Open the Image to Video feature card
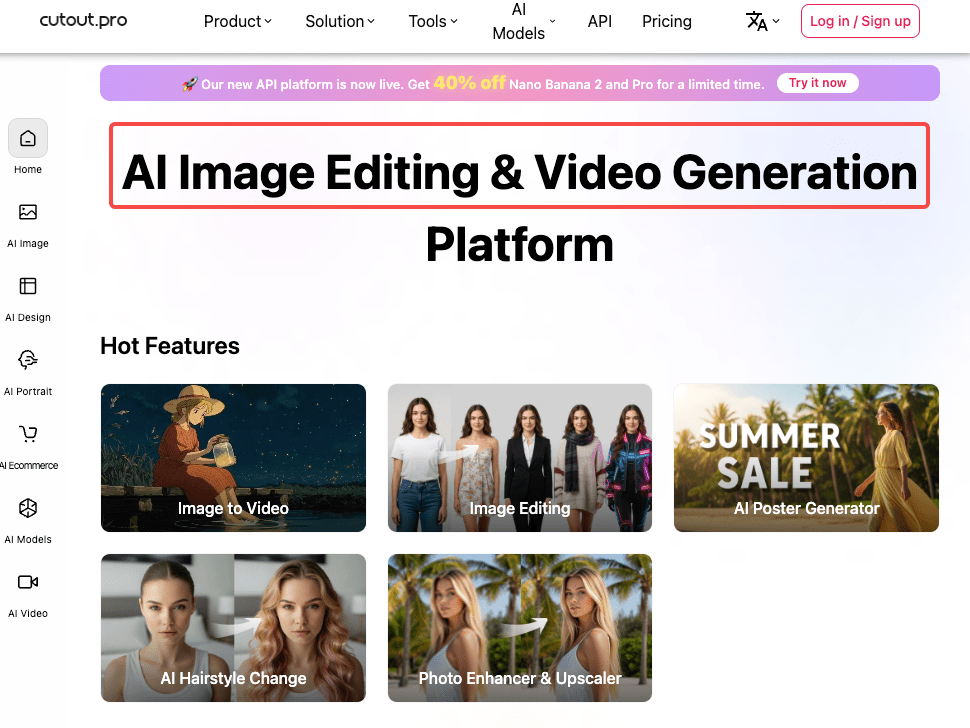Screen dimensions: 970x728 pyautogui.click(x=233, y=458)
